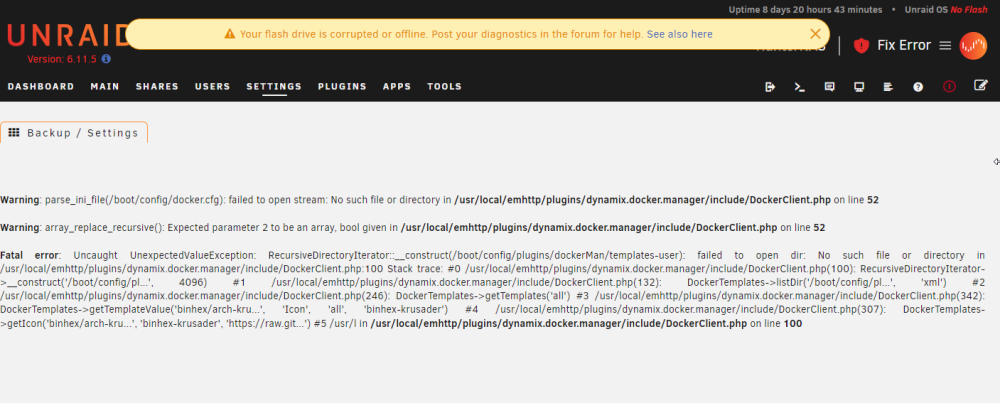Go to the Dashboard menu
The width and height of the screenshot is (1000, 403).
pos(41,87)
